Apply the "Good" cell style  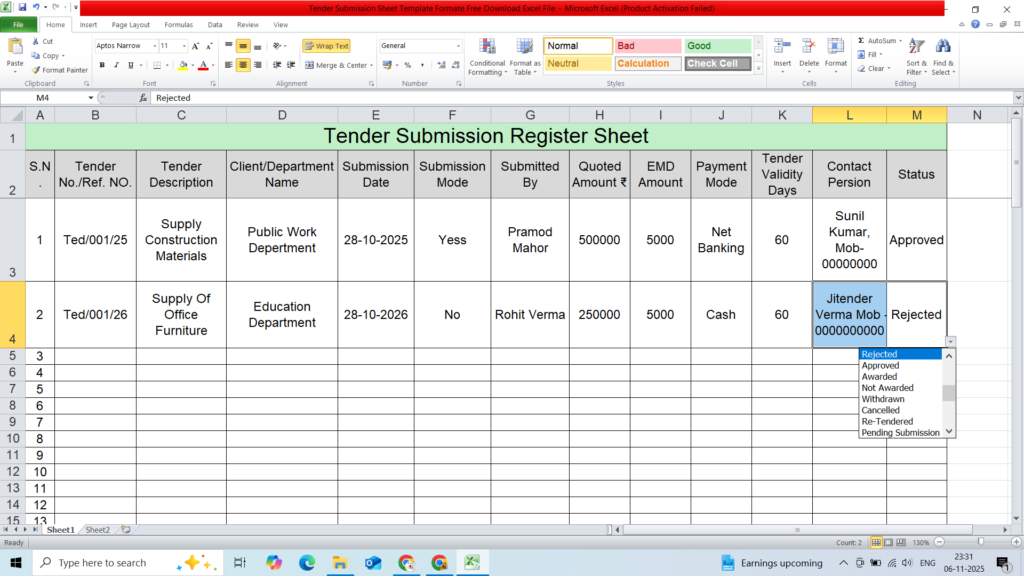[717, 46]
